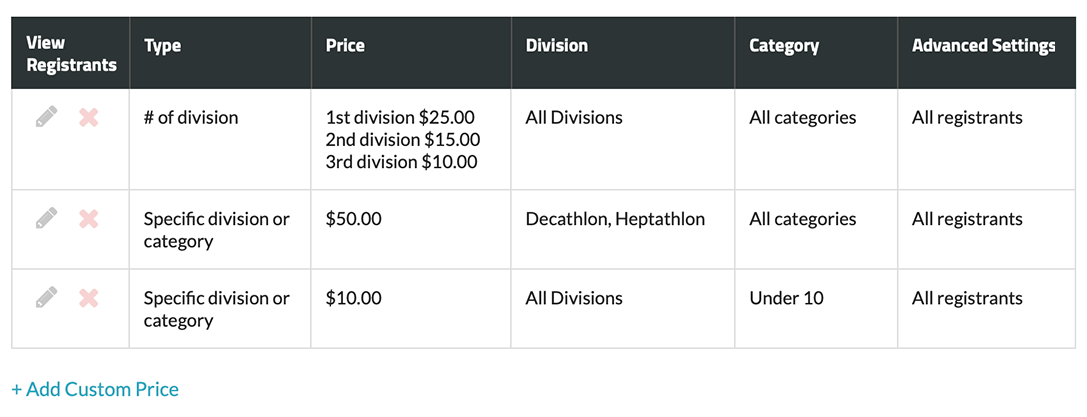
Task: Click the 'View Registrants' column header
Action: (70, 54)
